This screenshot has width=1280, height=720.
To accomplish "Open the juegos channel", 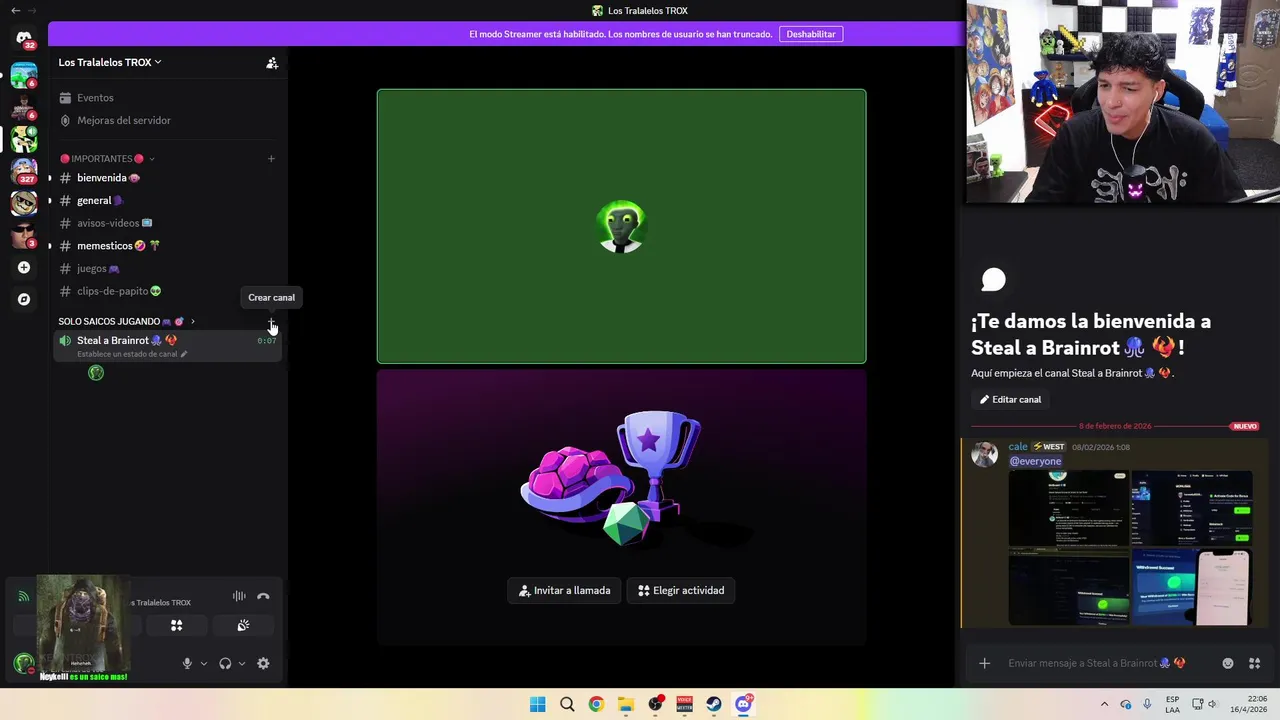I will [x=168, y=268].
